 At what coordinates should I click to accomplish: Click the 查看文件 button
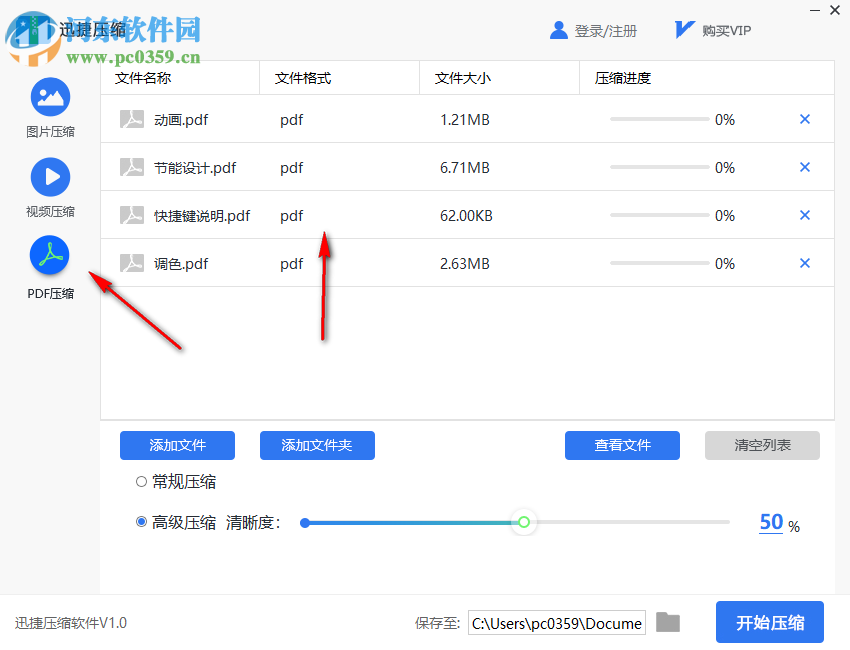tap(622, 445)
